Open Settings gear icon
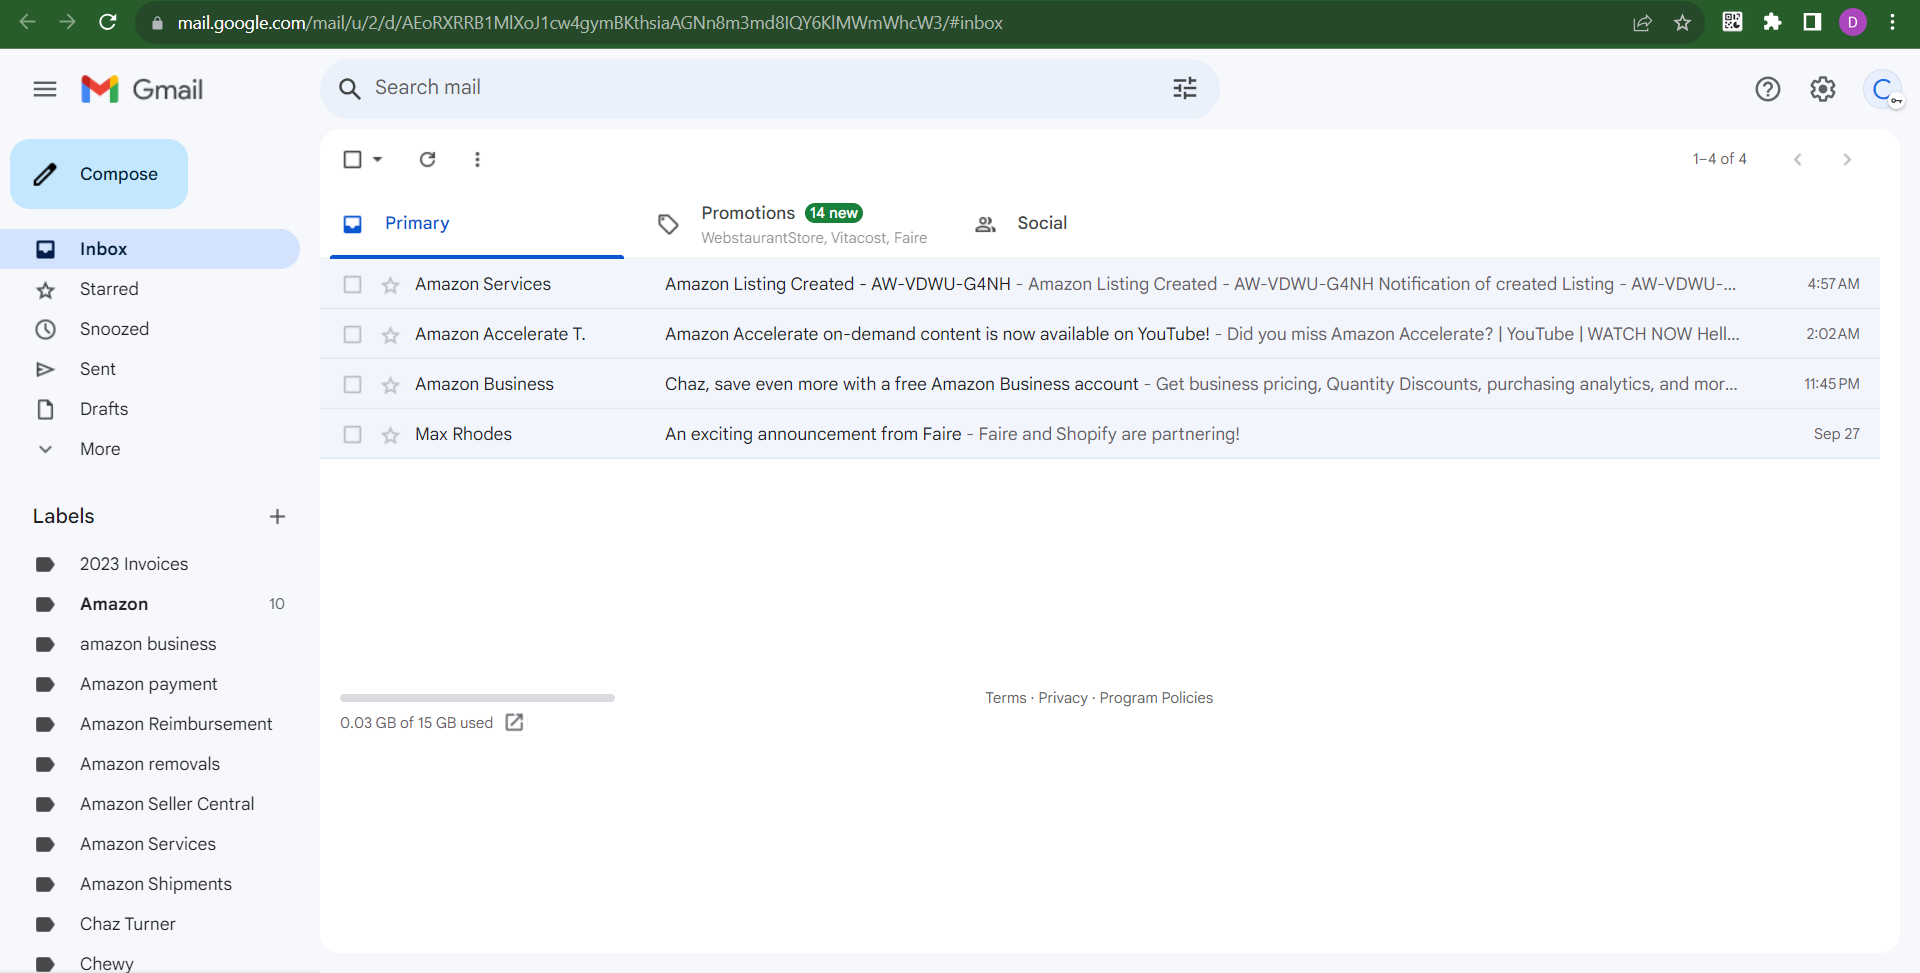Screen dimensions: 1920x973 point(1823,89)
